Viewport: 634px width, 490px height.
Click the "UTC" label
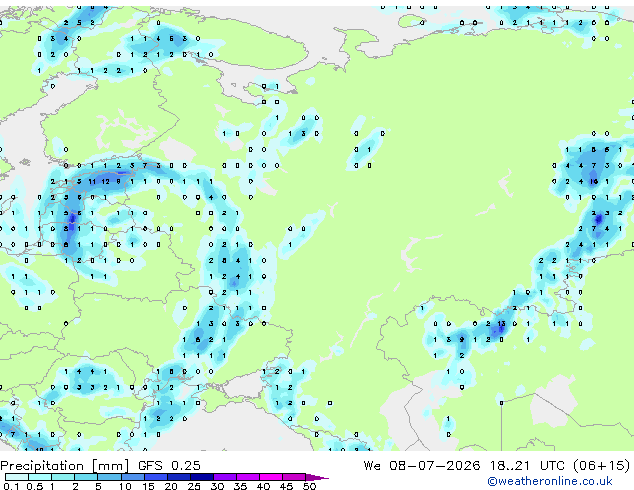point(553,465)
